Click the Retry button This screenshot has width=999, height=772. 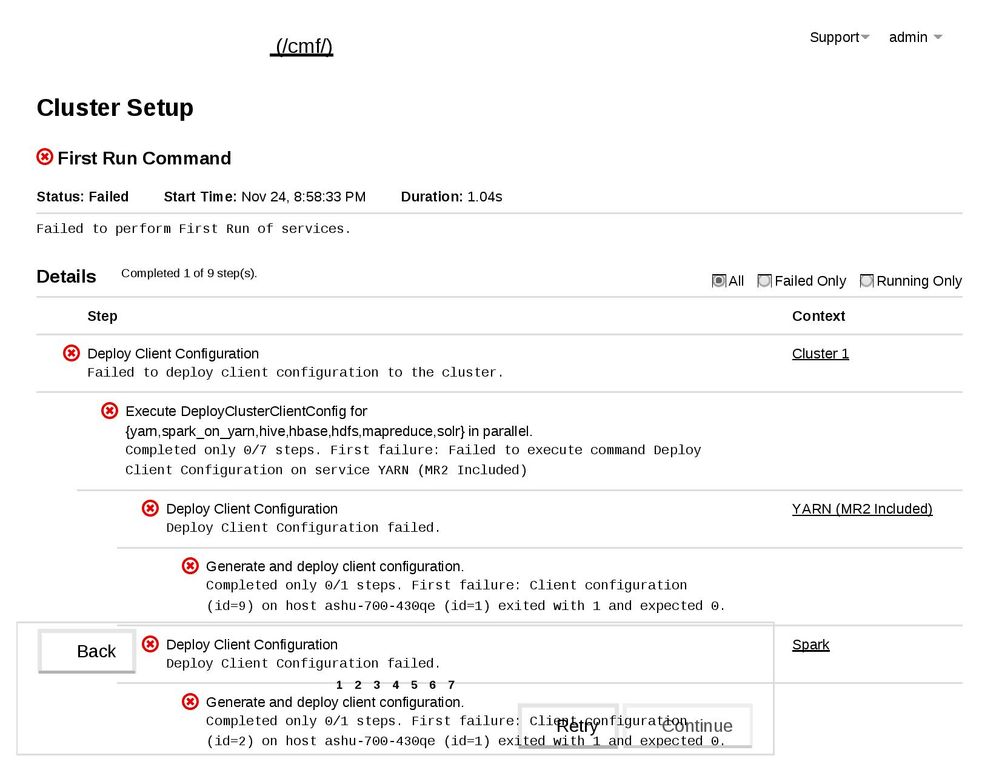pyautogui.click(x=568, y=725)
